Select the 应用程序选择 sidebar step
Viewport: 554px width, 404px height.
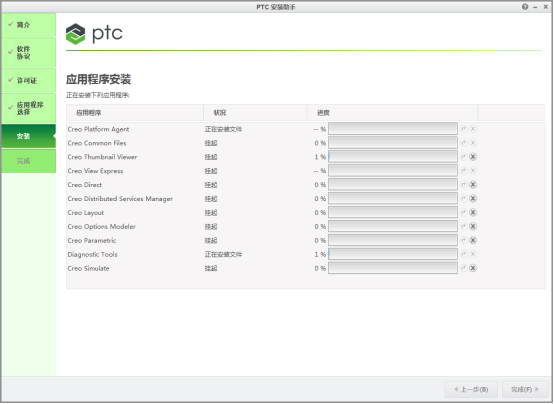[28, 108]
